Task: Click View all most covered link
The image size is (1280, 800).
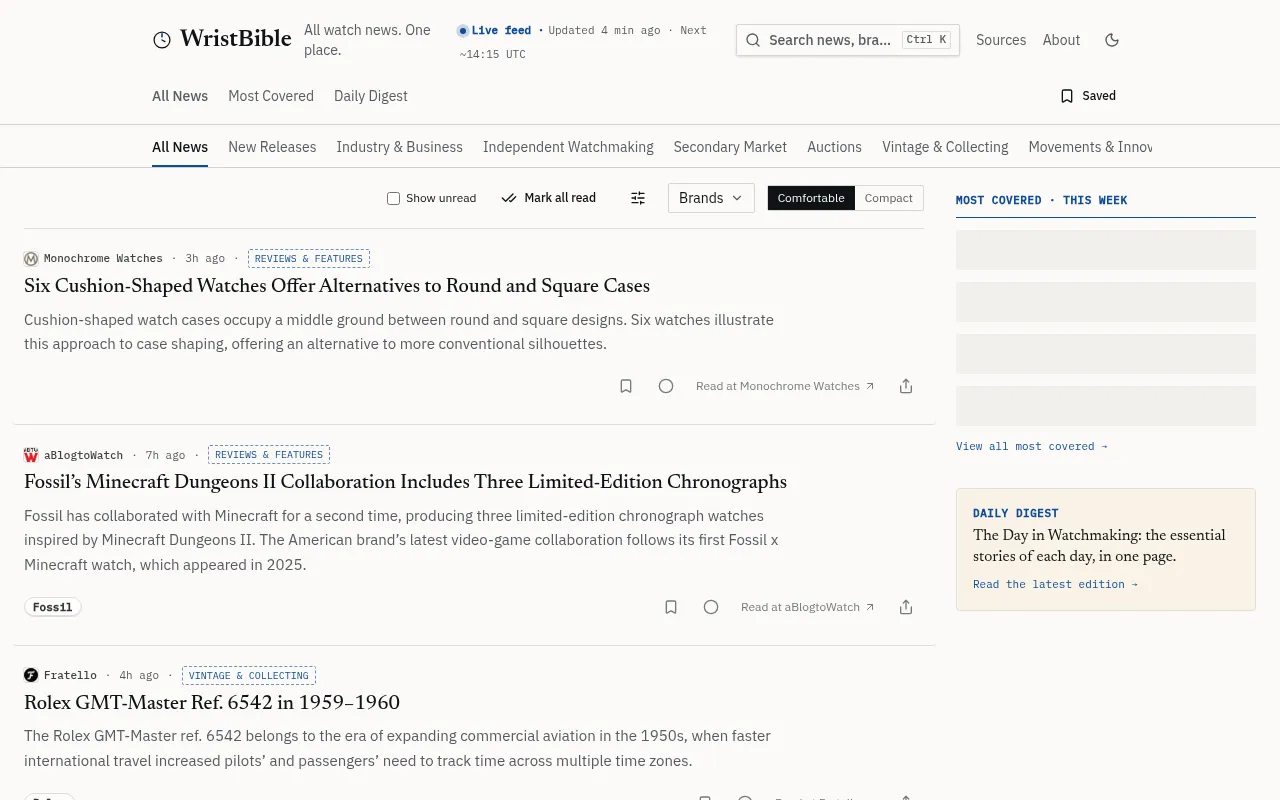Action: point(1032,446)
